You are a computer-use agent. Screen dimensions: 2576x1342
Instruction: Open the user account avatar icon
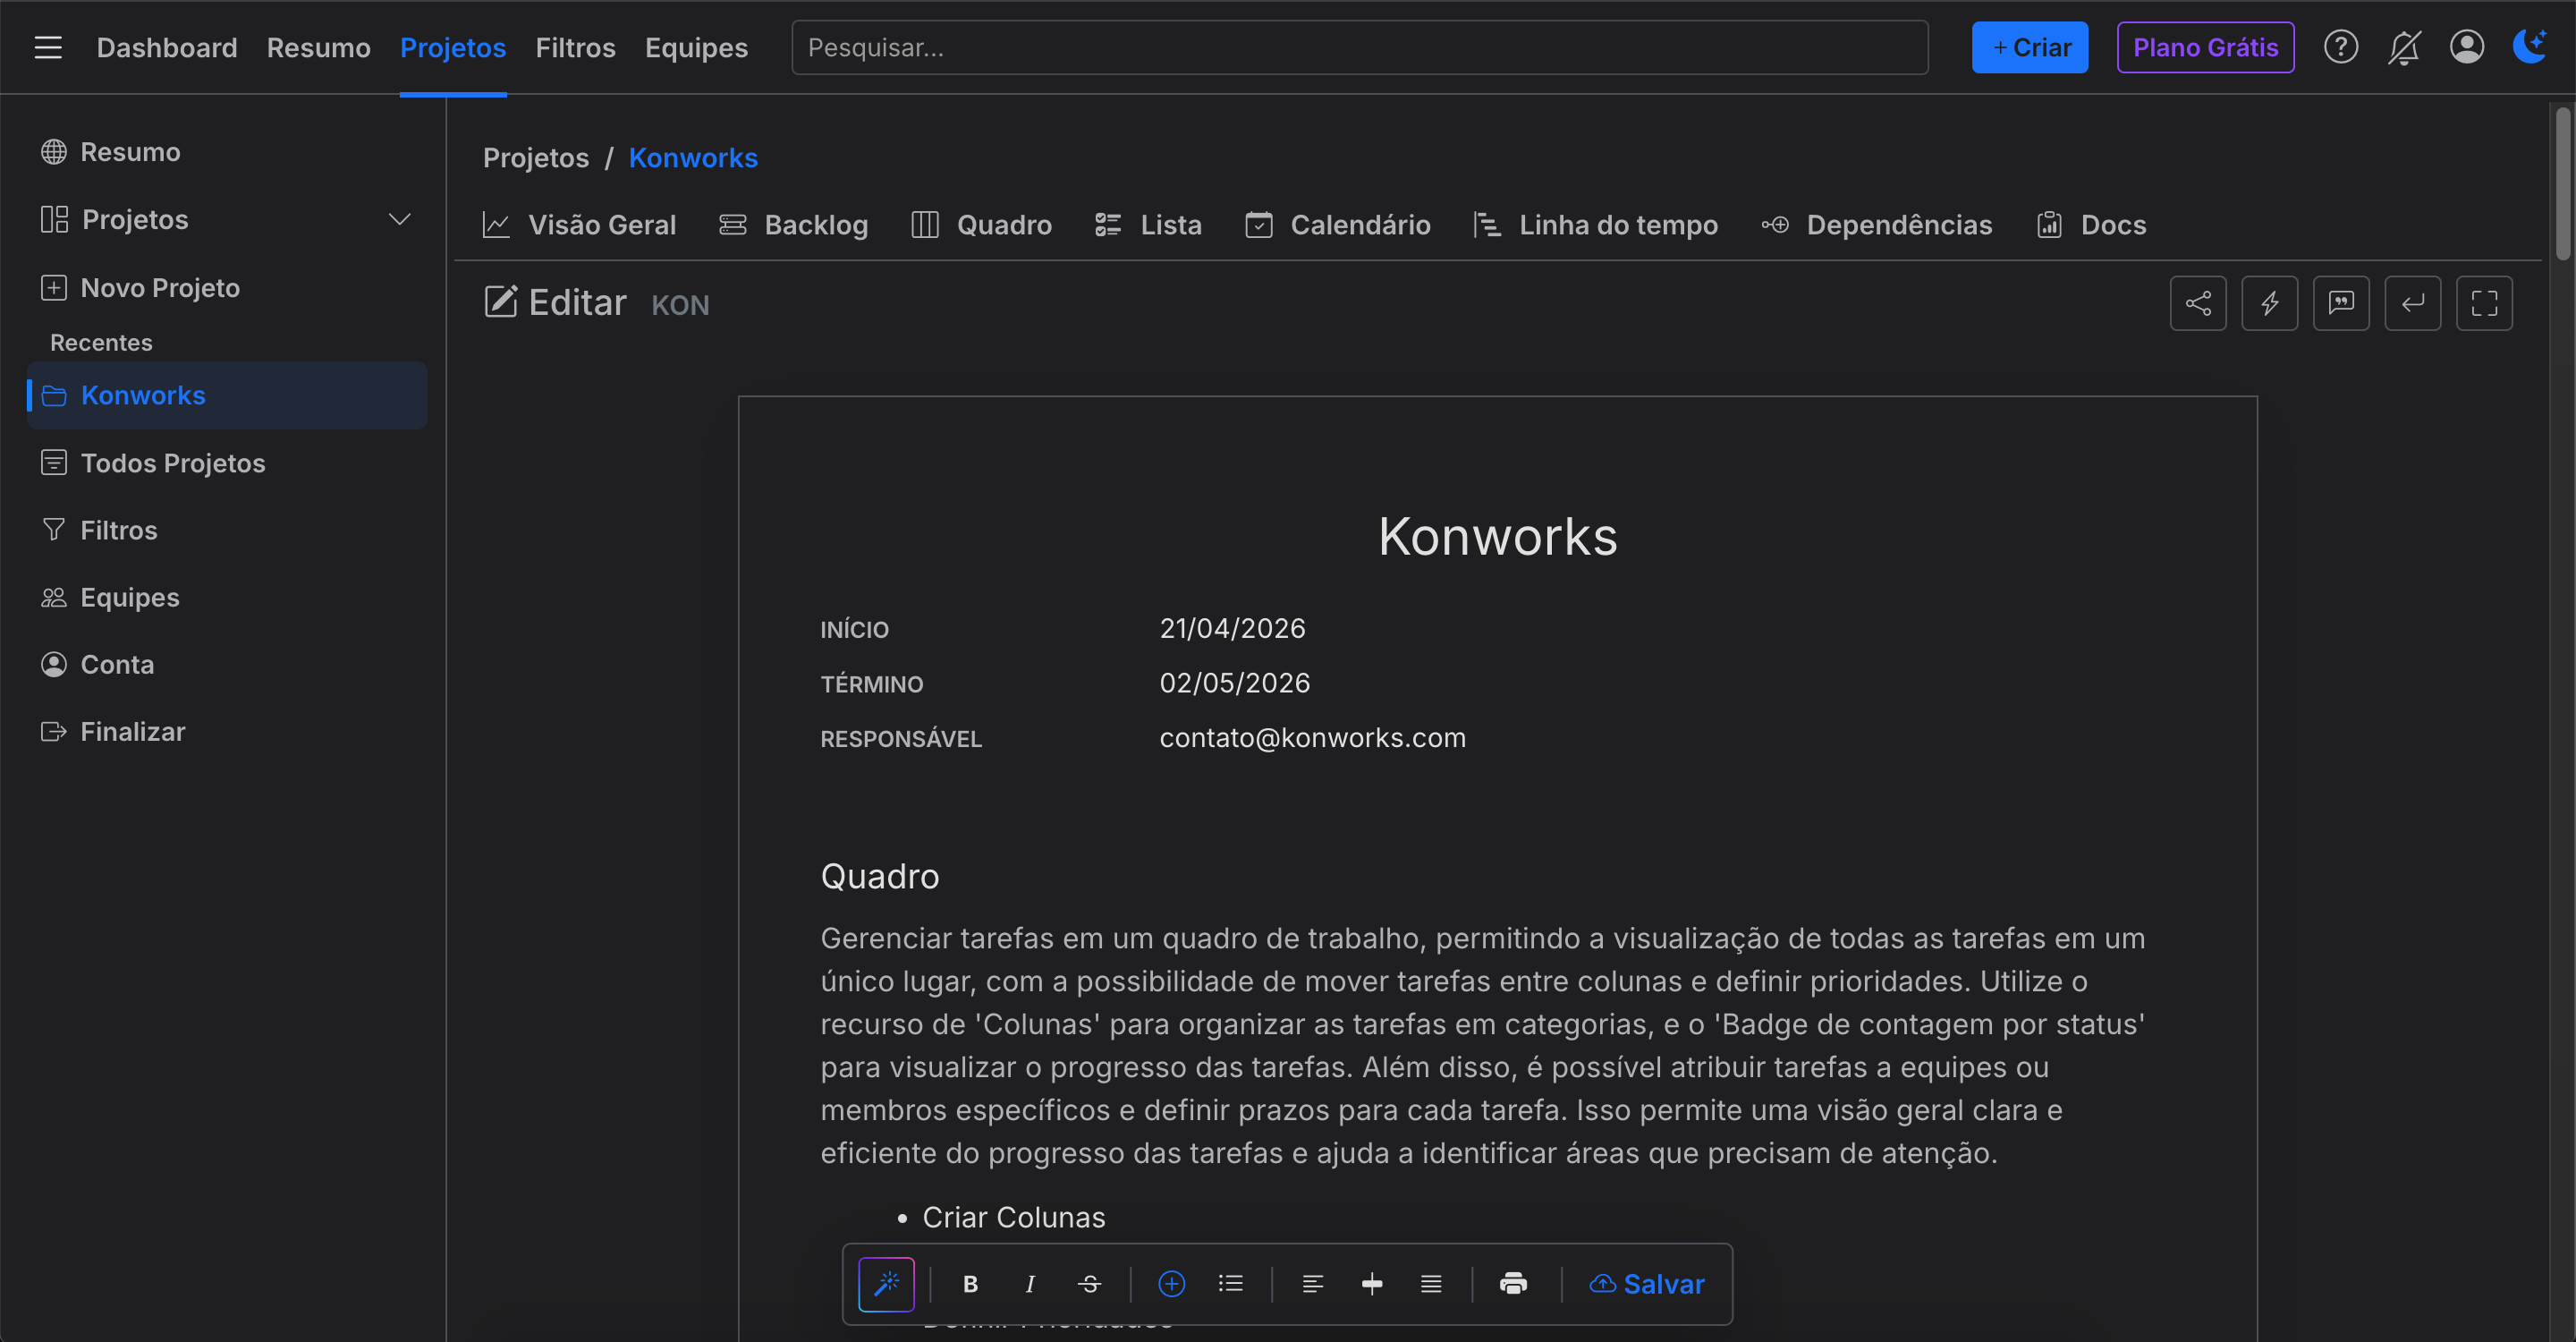(x=2466, y=47)
